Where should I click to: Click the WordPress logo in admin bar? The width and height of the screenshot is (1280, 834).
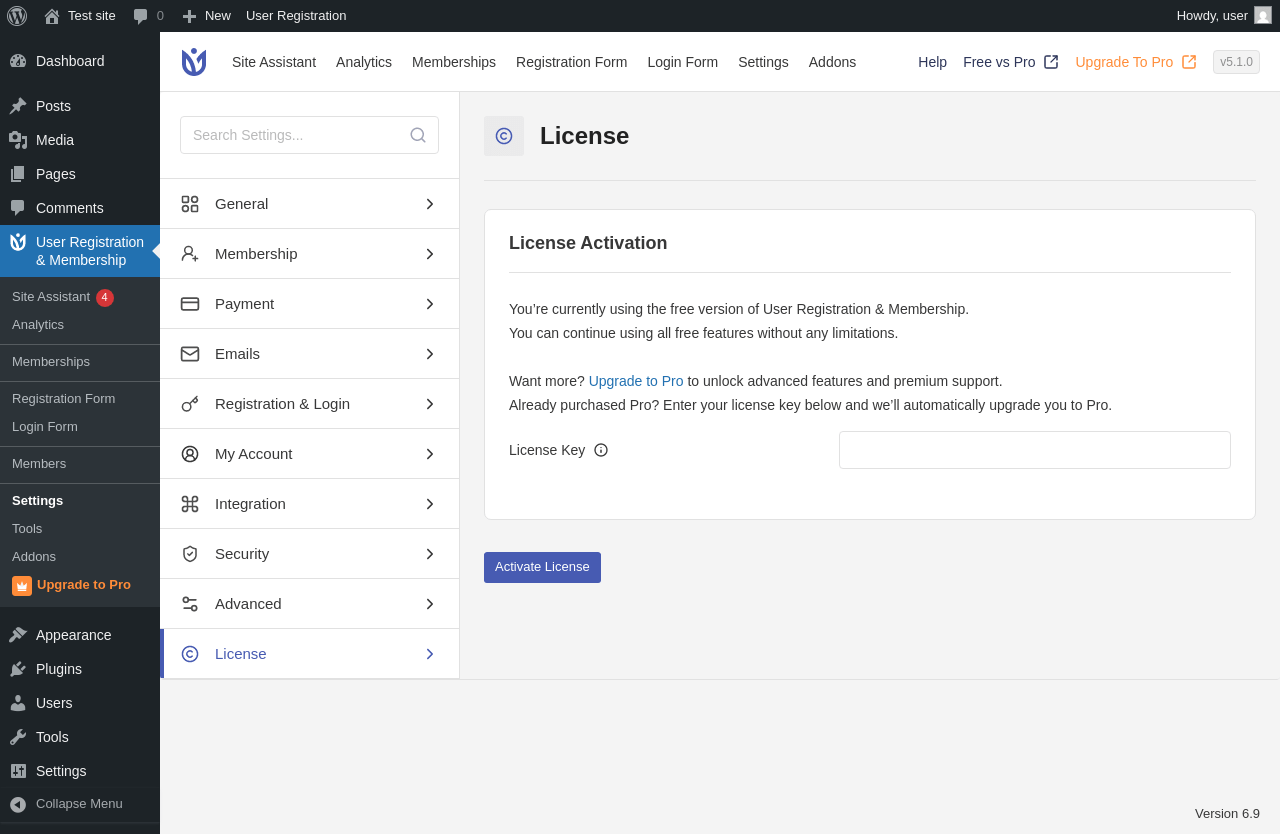coord(17,16)
